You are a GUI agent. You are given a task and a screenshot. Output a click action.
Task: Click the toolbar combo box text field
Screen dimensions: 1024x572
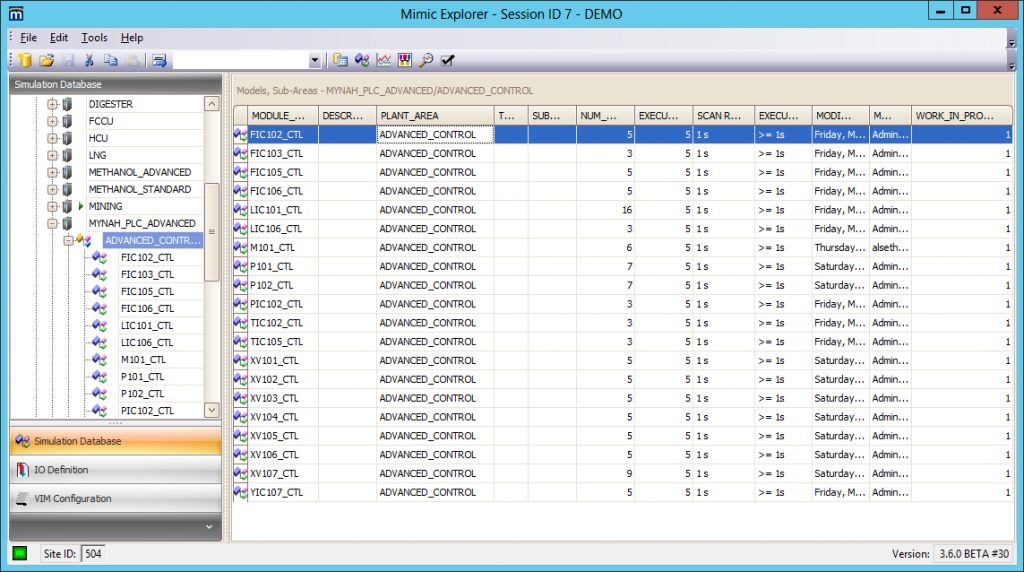(x=240, y=60)
